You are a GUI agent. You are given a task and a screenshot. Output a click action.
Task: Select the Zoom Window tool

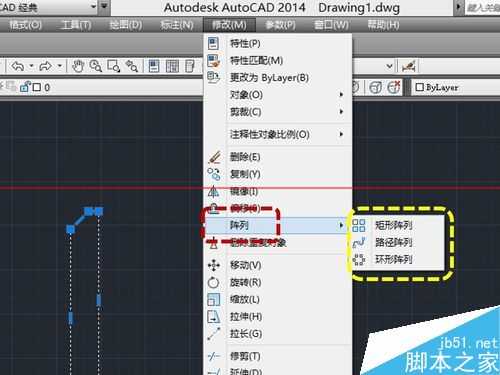pyautogui.click(x=114, y=66)
